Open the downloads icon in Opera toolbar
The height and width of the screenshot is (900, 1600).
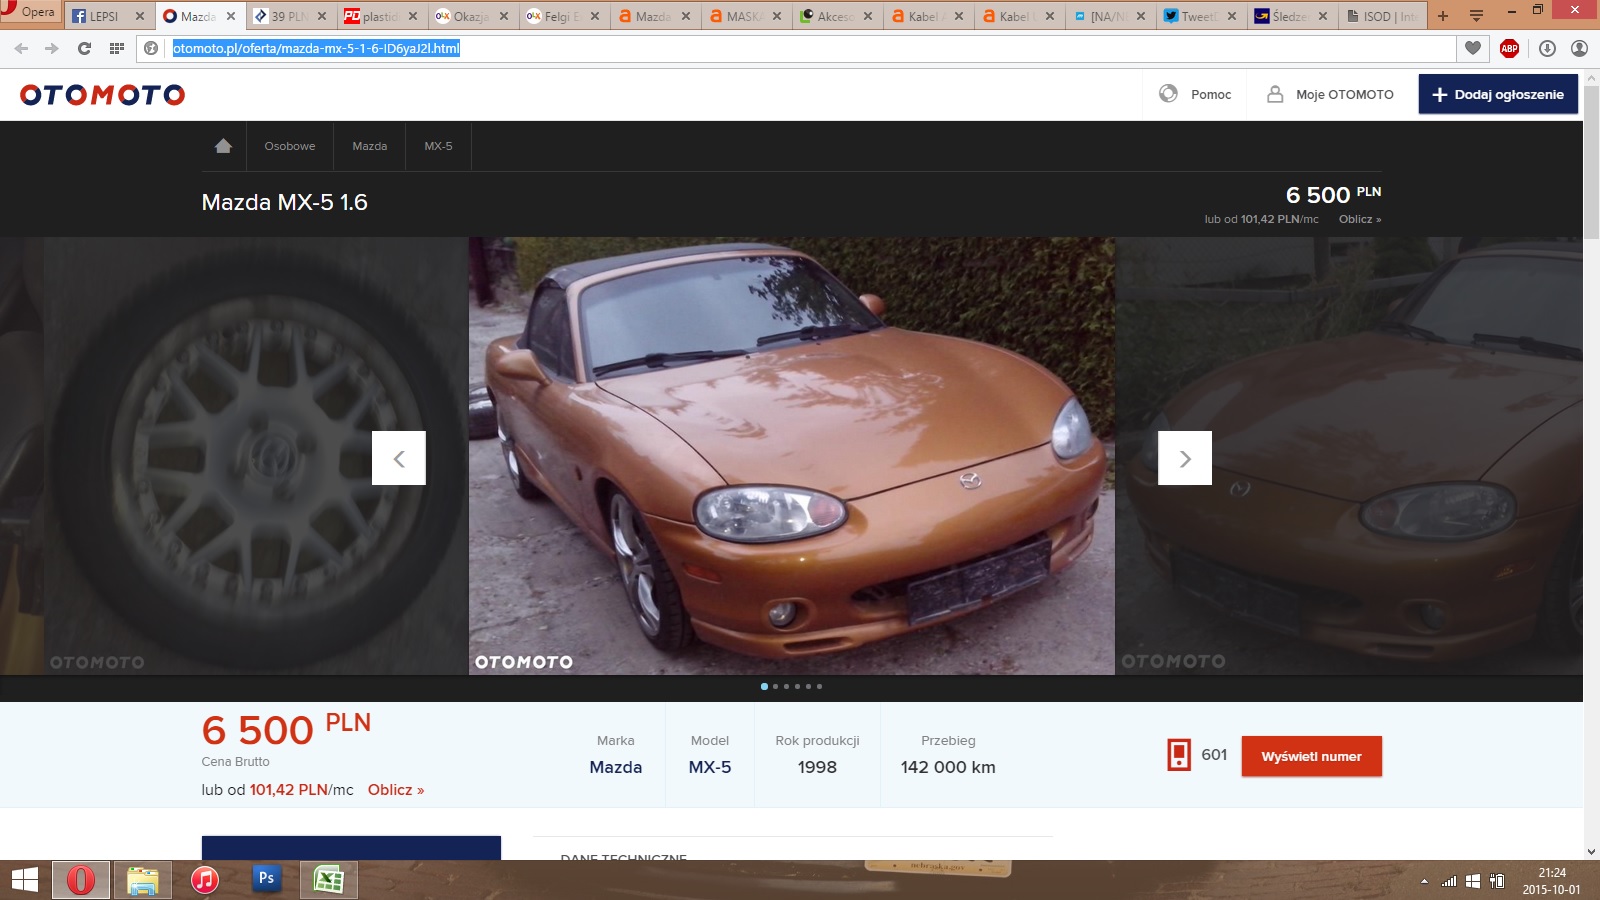click(x=1547, y=48)
